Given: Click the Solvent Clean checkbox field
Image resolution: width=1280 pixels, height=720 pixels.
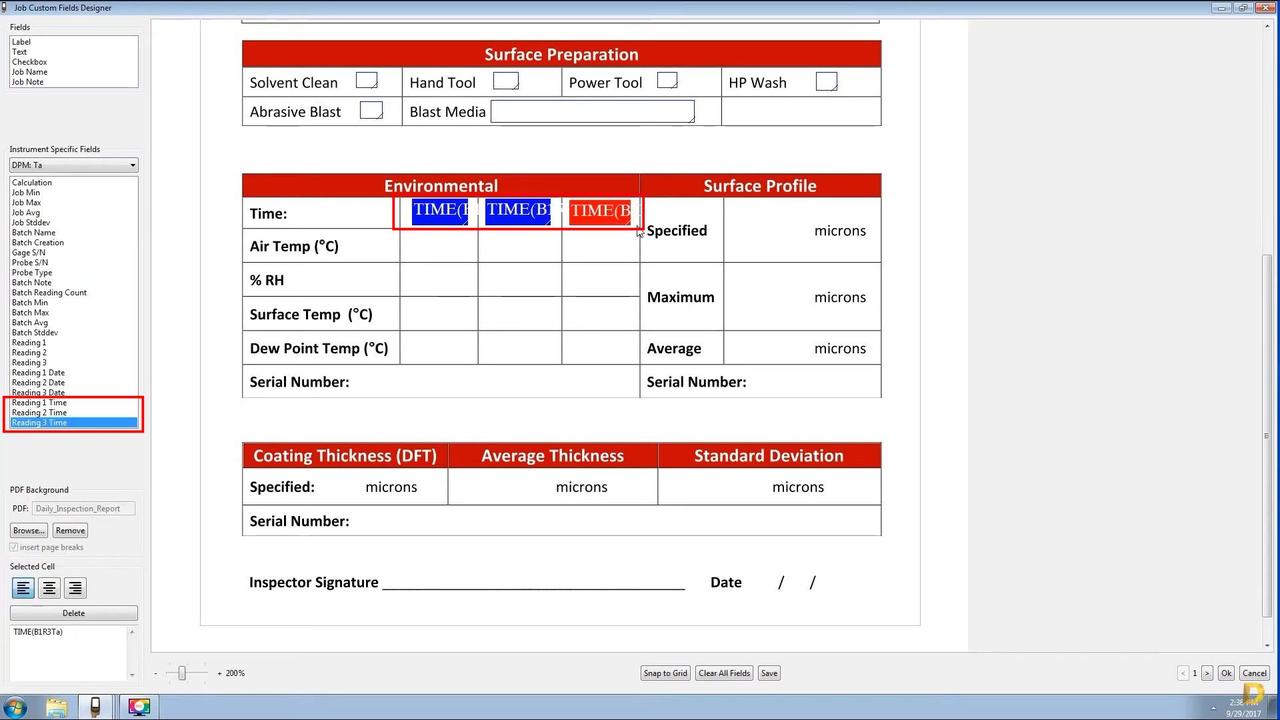Looking at the screenshot, I should (x=365, y=80).
